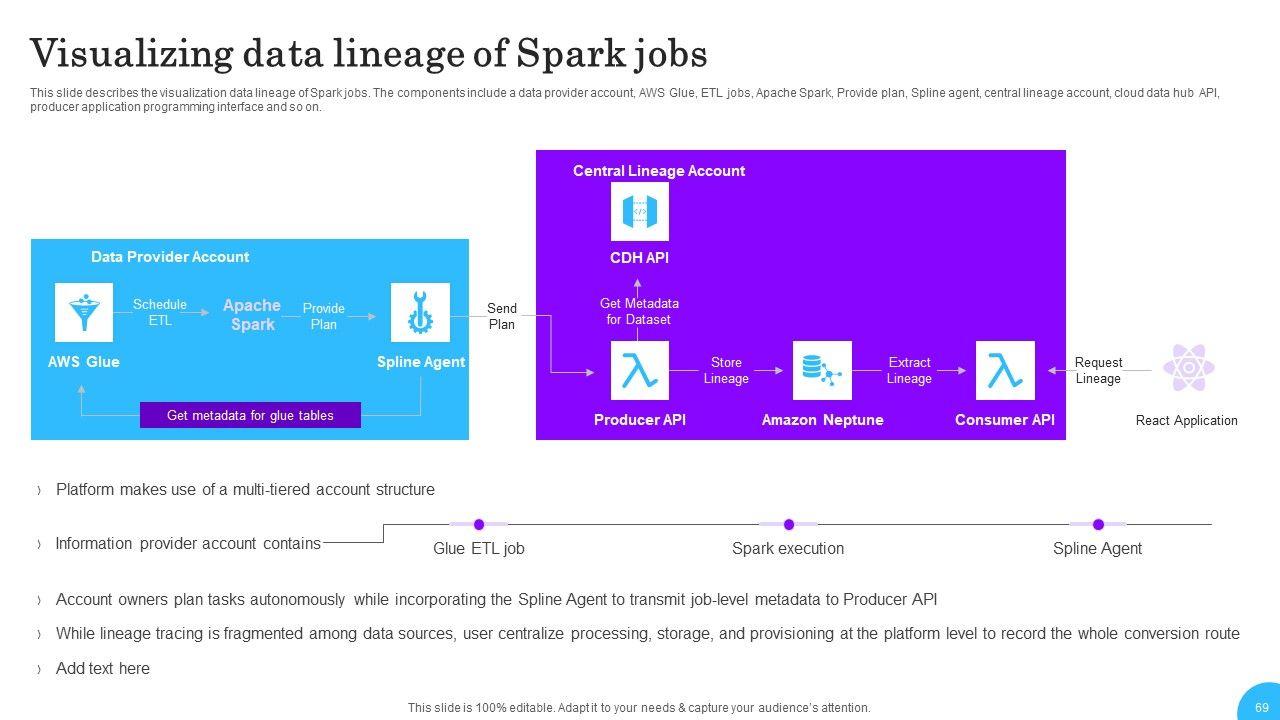Screen dimensions: 1280x720
Task: Click the 'Get metadata for glue tables' box
Action: click(250, 415)
